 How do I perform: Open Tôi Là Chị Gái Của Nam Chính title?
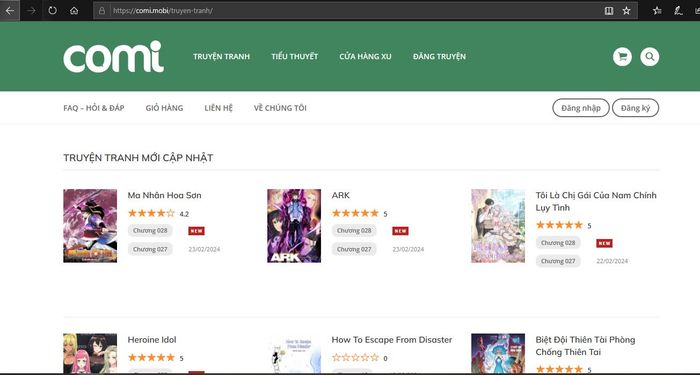tap(596, 201)
